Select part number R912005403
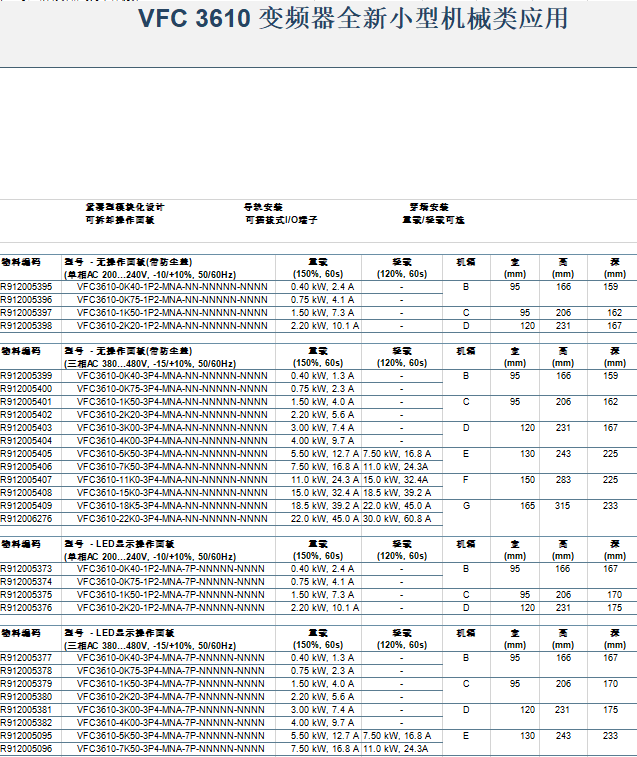This screenshot has height=757, width=637. (26, 428)
